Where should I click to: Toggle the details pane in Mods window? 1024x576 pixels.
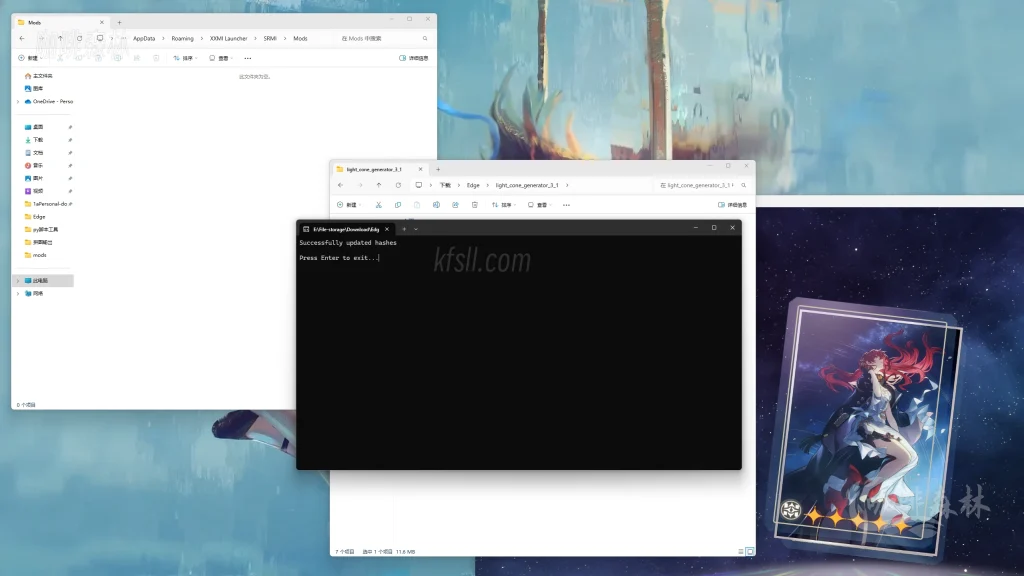pos(413,58)
